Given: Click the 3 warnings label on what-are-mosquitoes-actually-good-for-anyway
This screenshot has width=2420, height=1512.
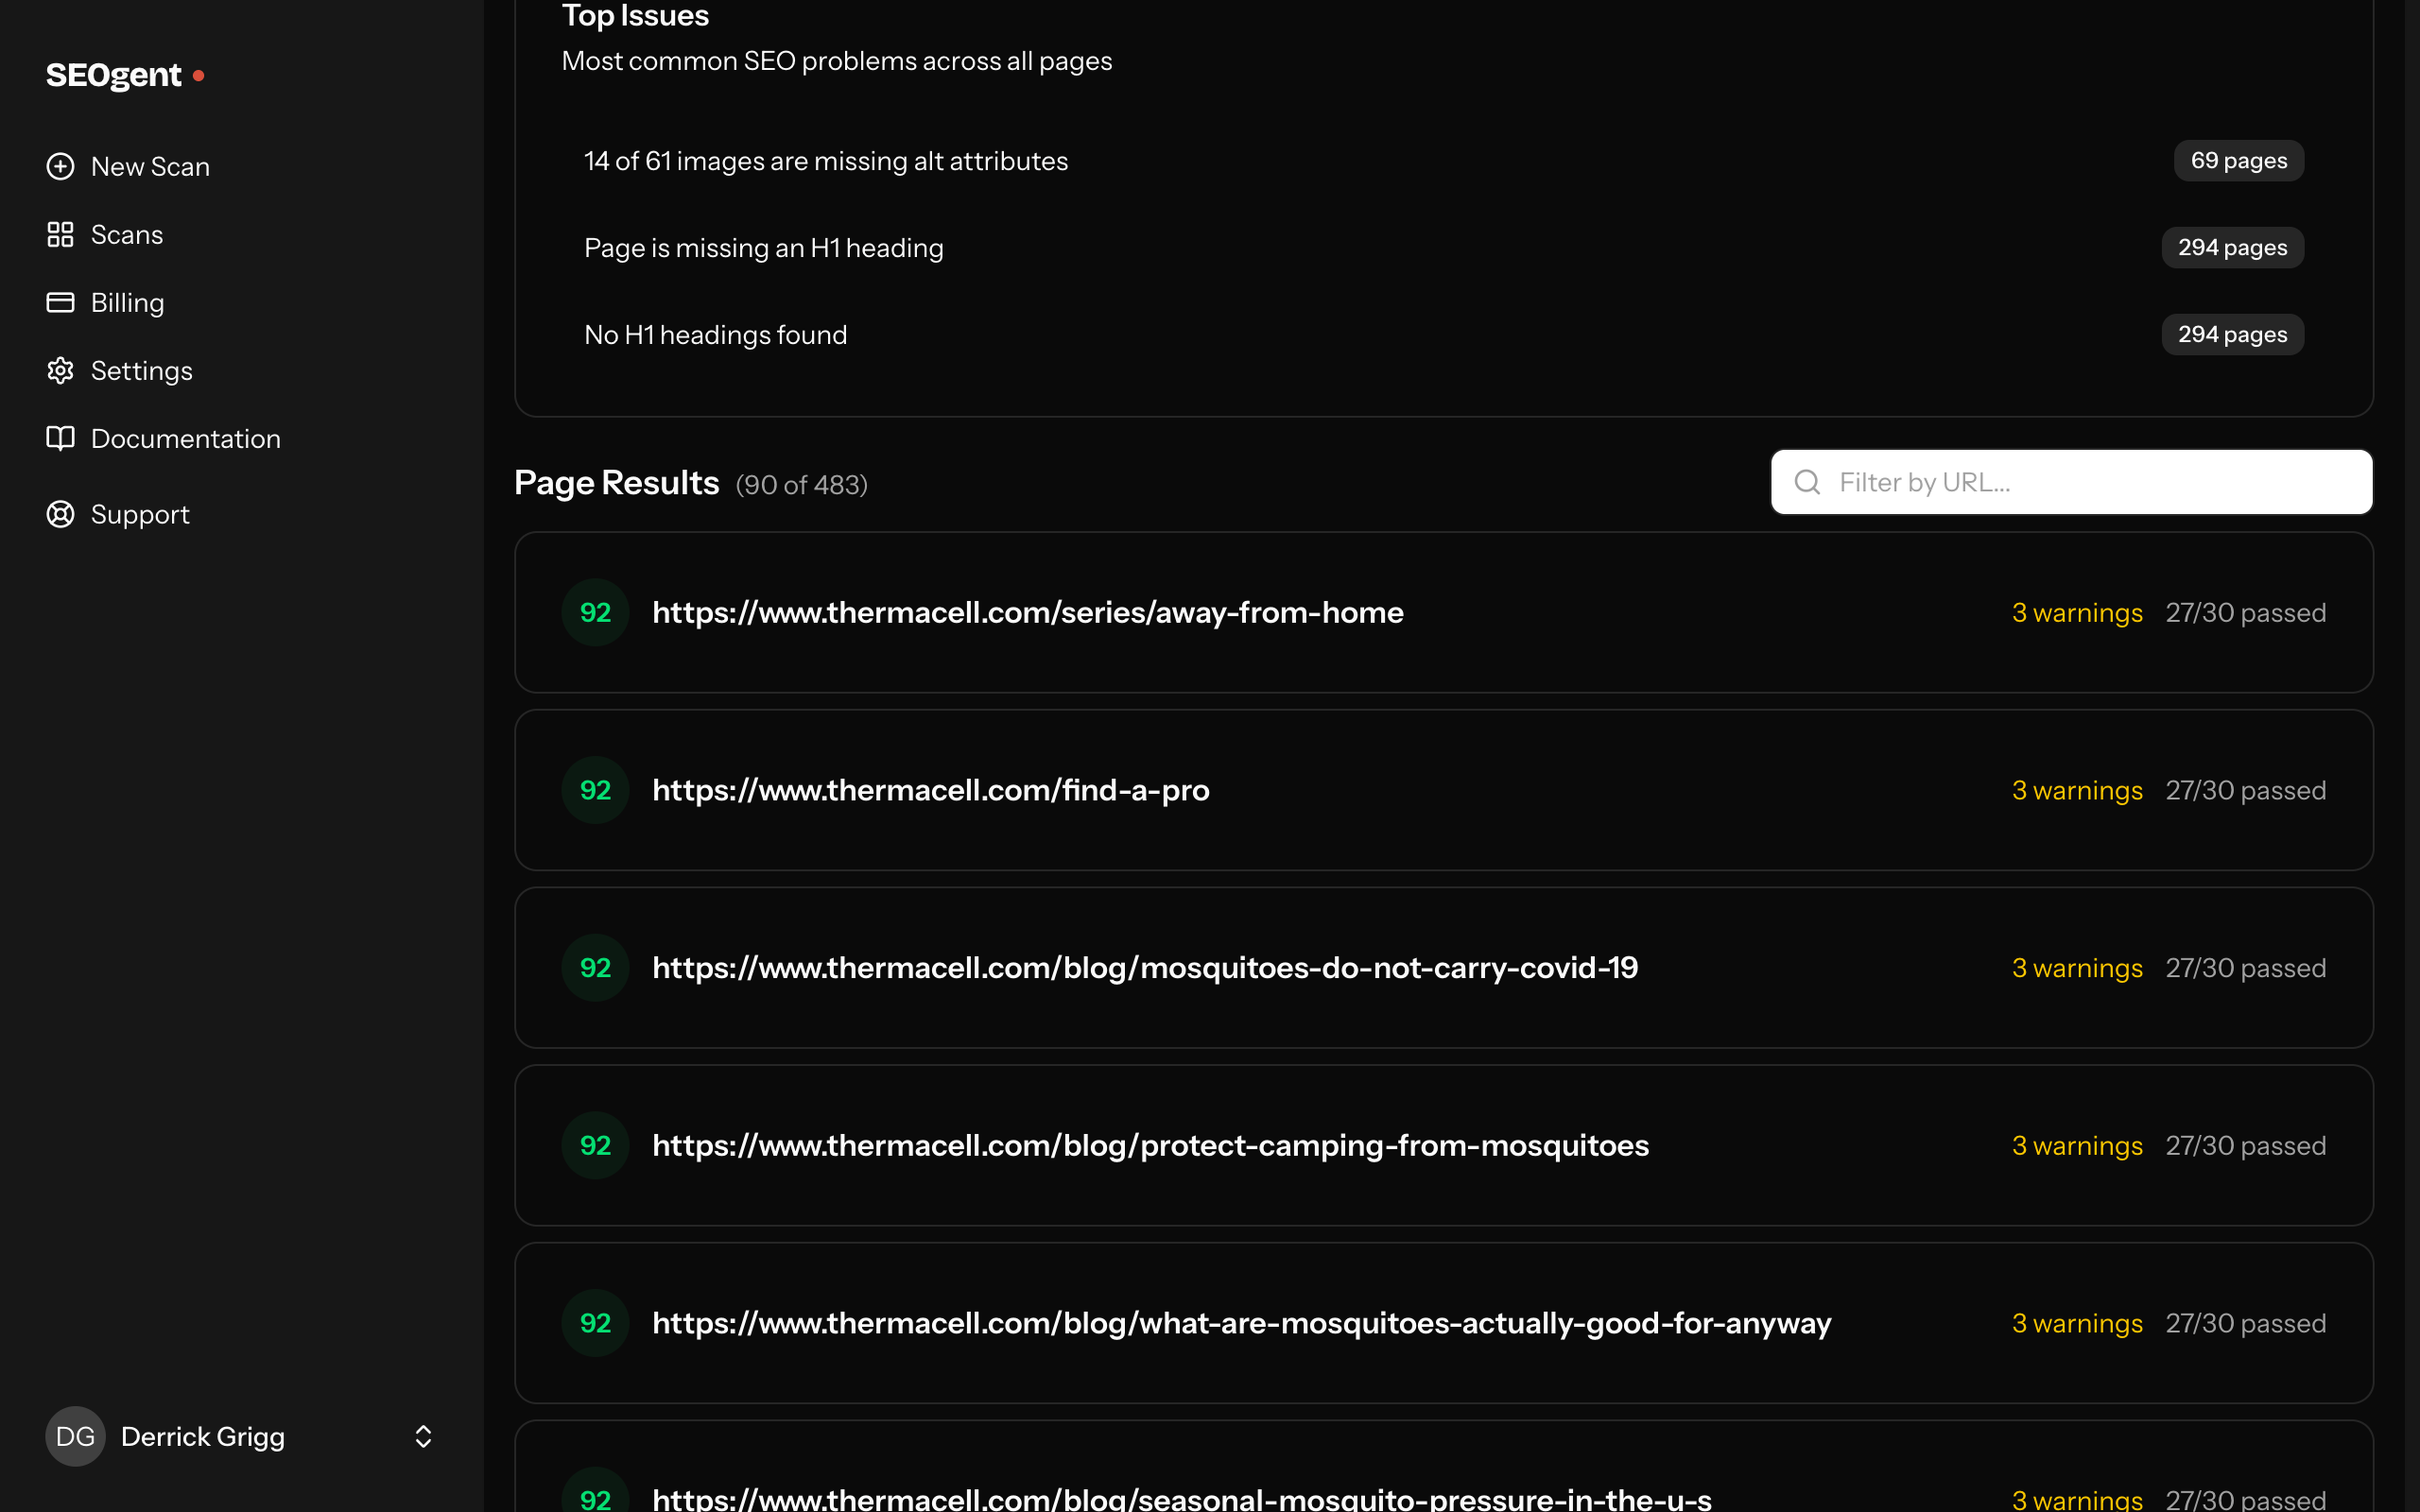Looking at the screenshot, I should pos(2076,1322).
